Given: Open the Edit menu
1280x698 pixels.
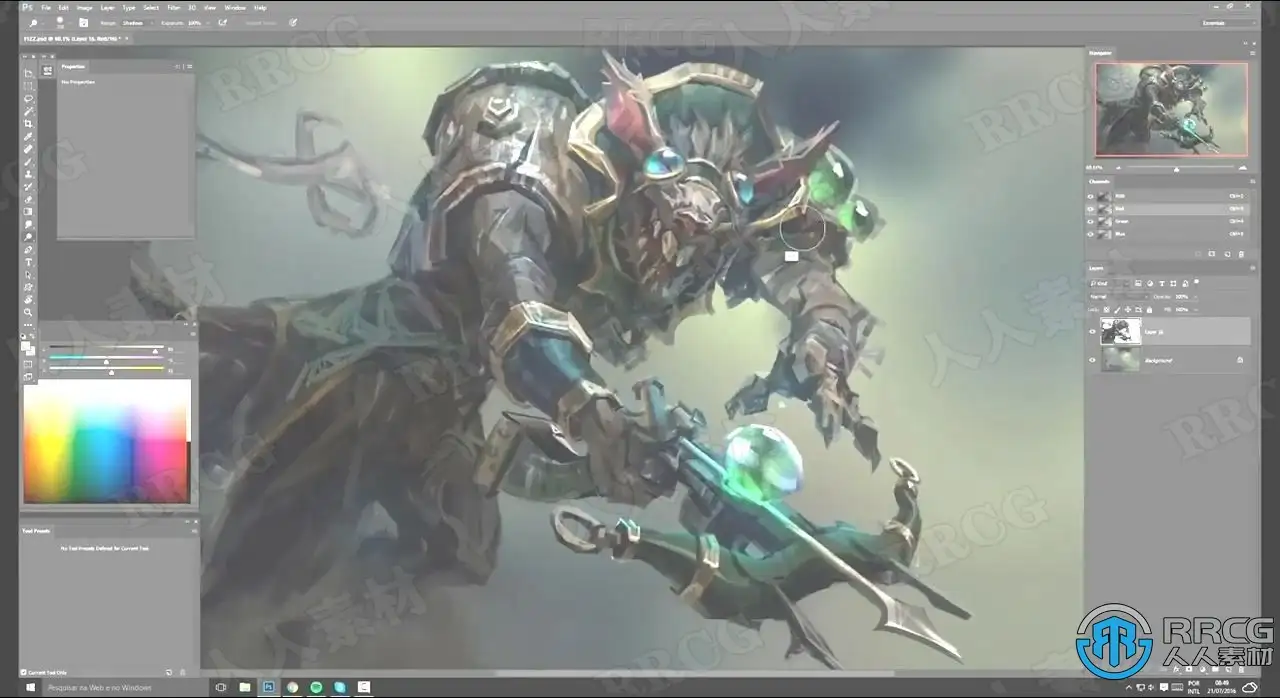Looking at the screenshot, I should pyautogui.click(x=63, y=7).
